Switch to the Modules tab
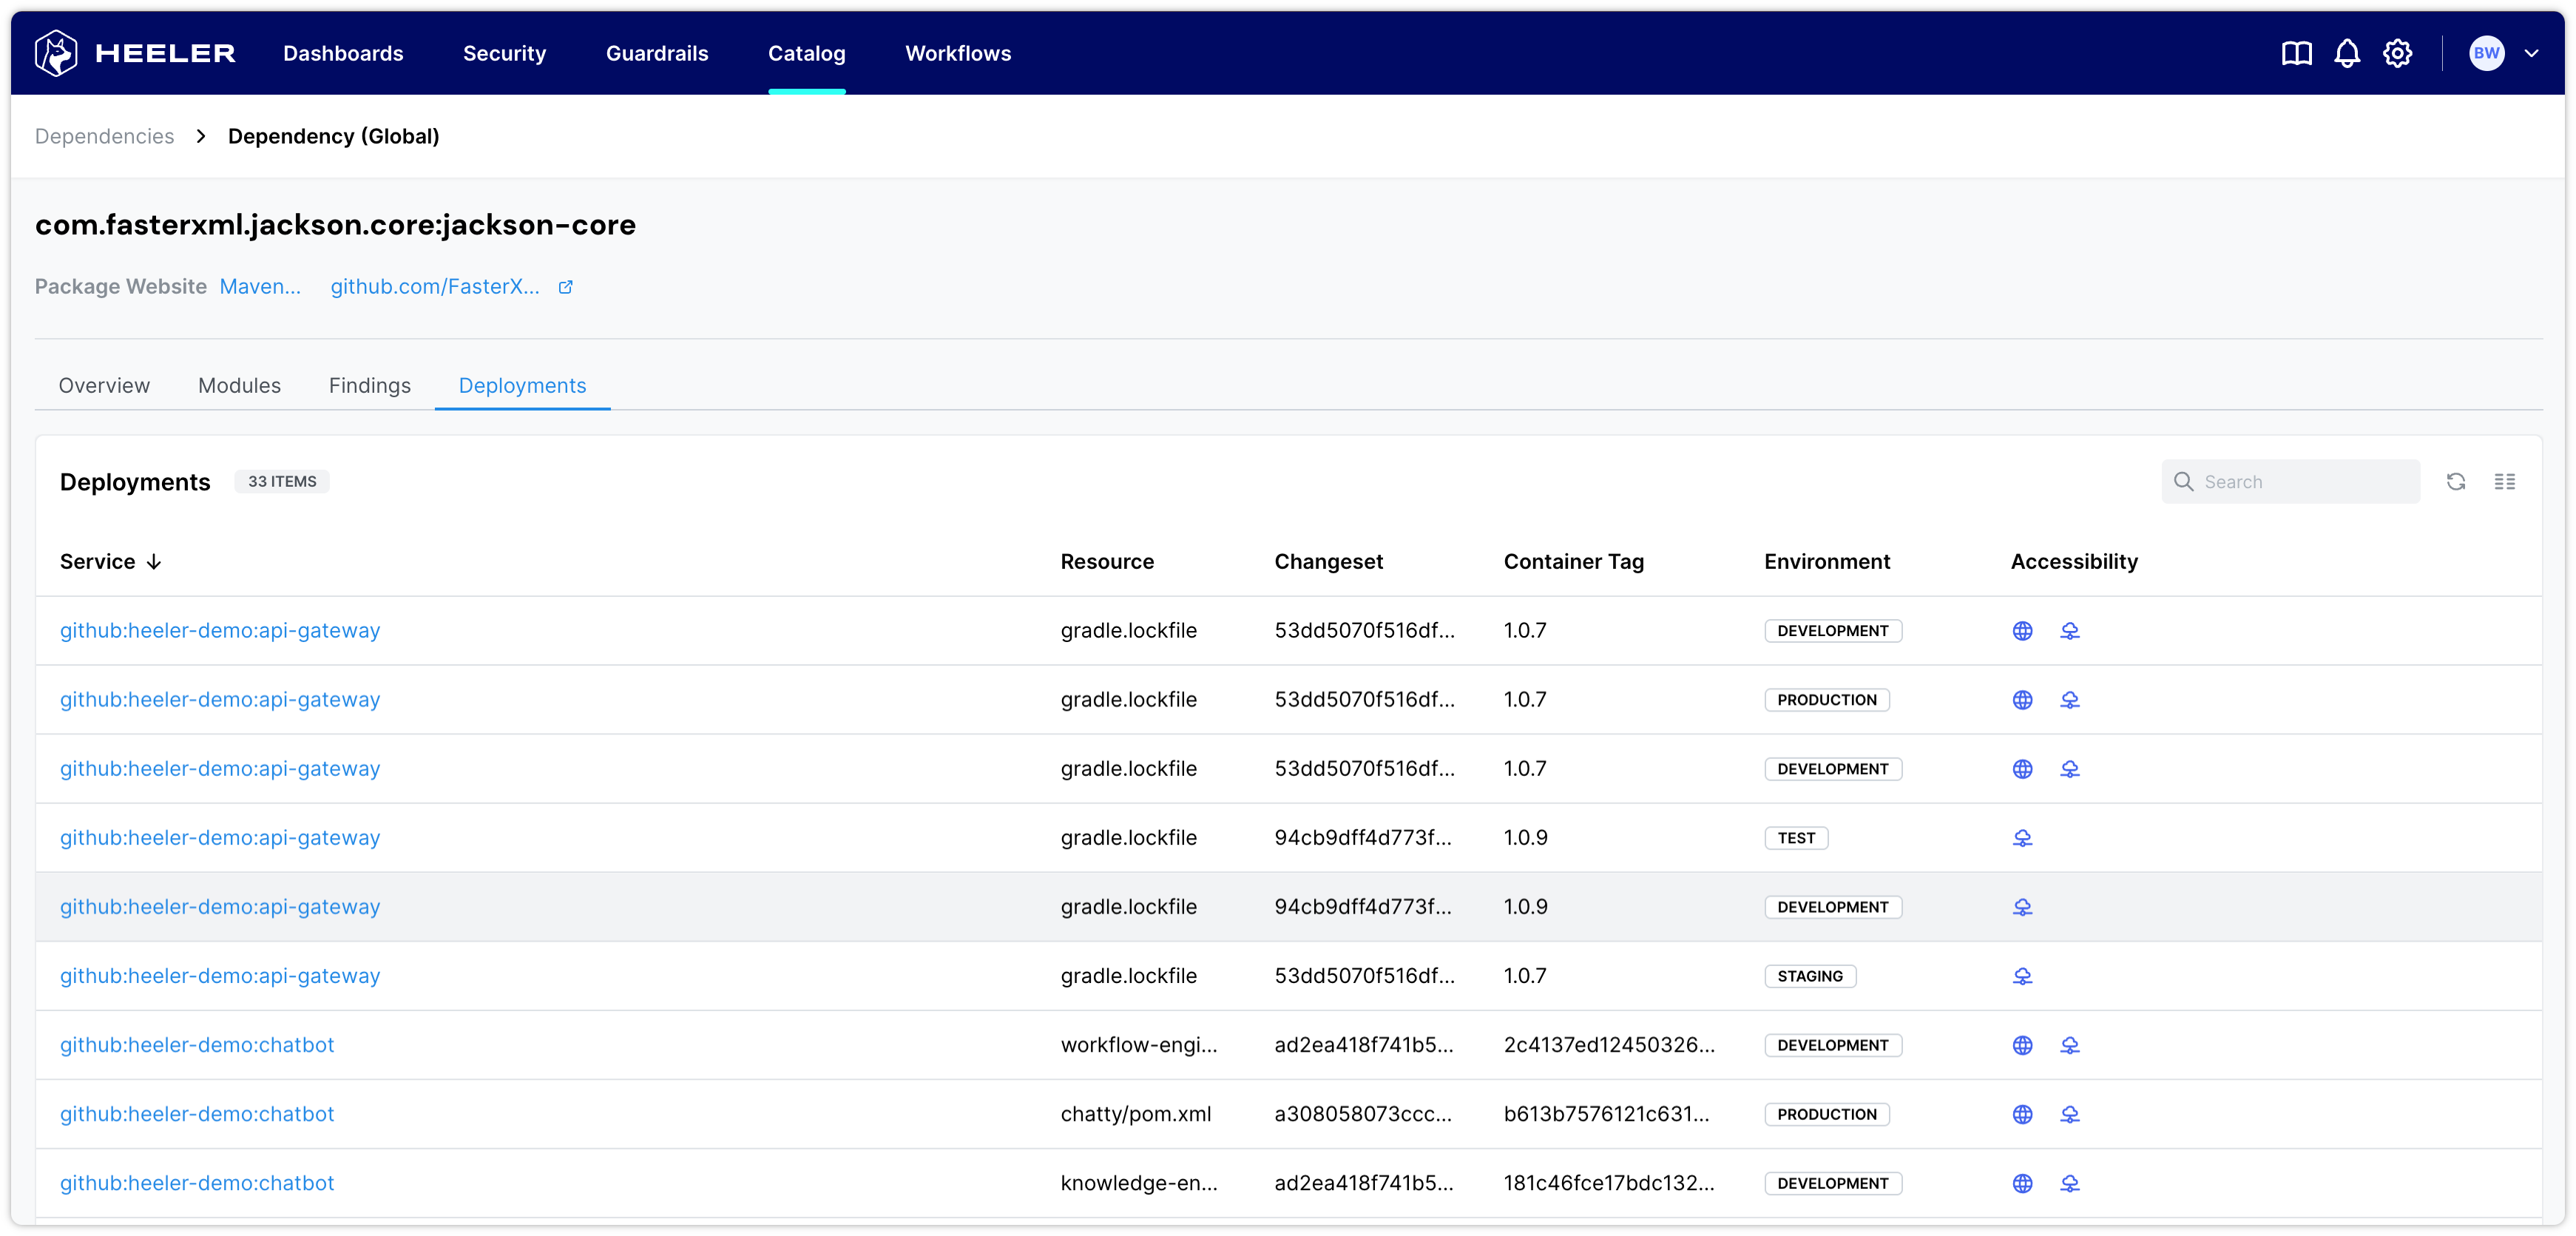2576x1236 pixels. coord(239,386)
